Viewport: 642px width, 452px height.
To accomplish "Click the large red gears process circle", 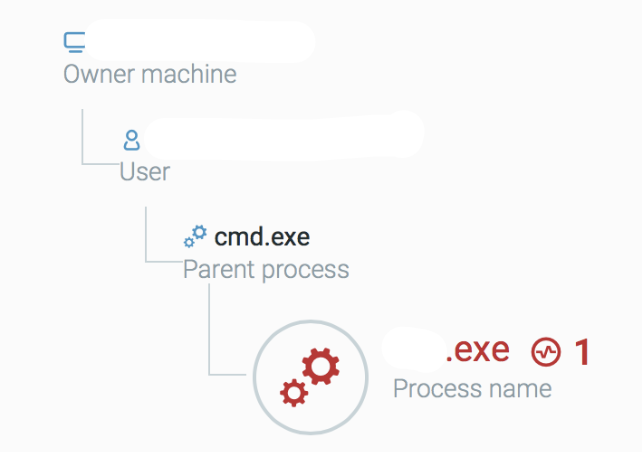I will click(x=310, y=377).
